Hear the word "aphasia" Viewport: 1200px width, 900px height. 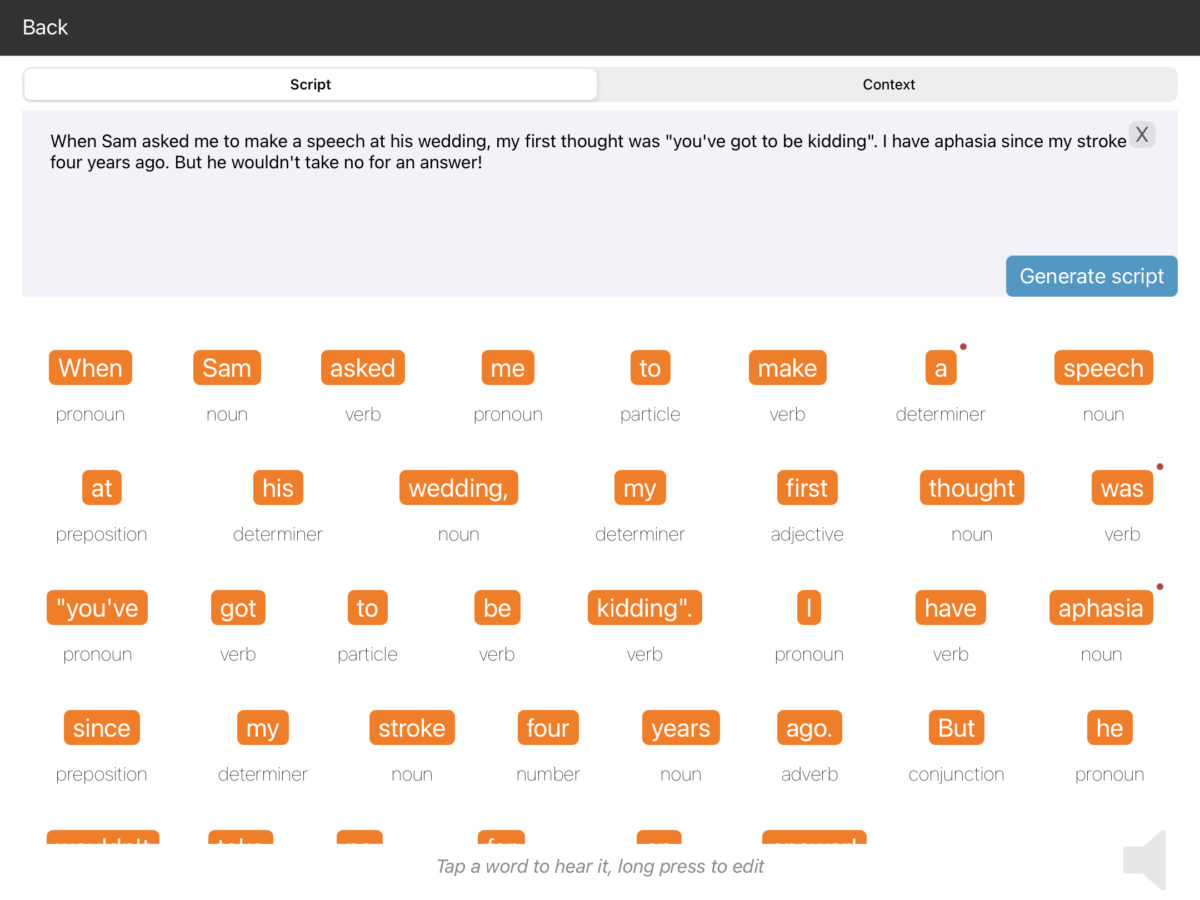click(1100, 608)
